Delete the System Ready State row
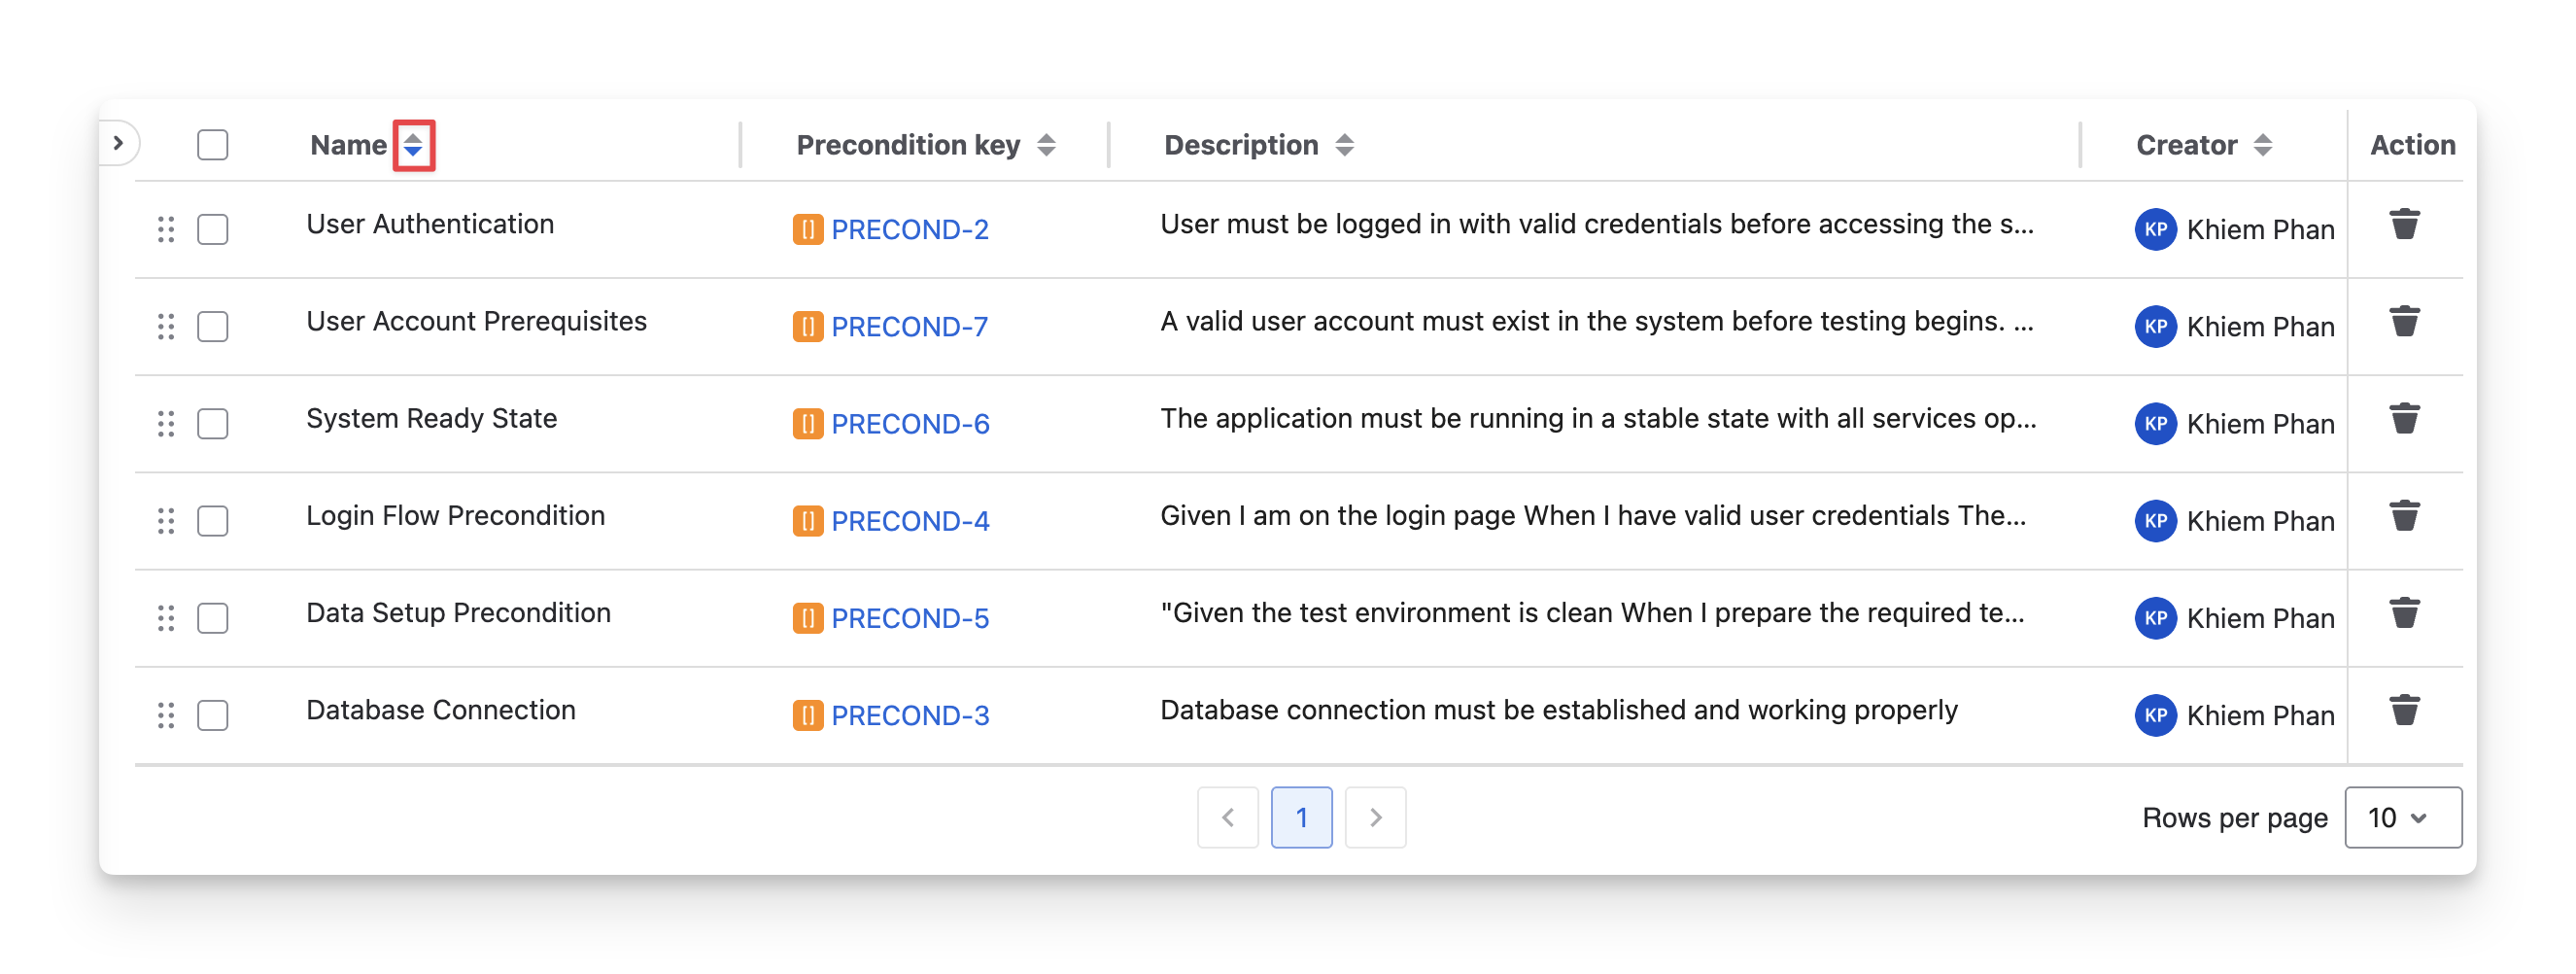This screenshot has width=2576, height=974. click(x=2404, y=419)
